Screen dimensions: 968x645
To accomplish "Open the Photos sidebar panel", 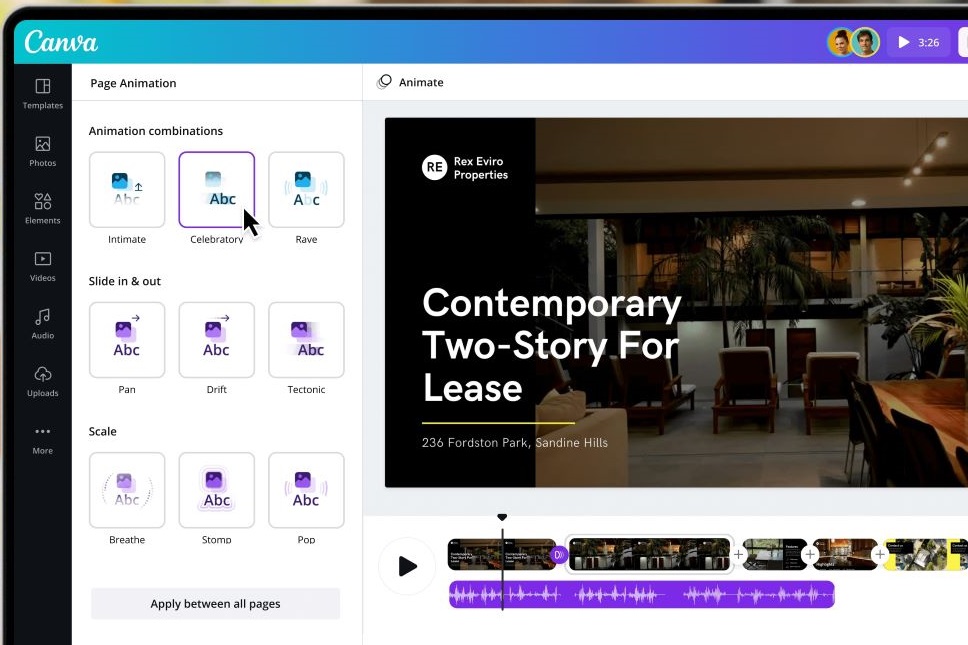I will (42, 151).
